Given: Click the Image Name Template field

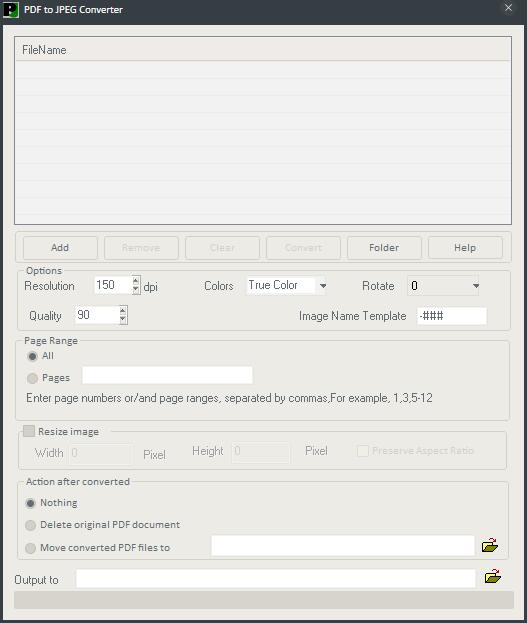Looking at the screenshot, I should pyautogui.click(x=452, y=316).
